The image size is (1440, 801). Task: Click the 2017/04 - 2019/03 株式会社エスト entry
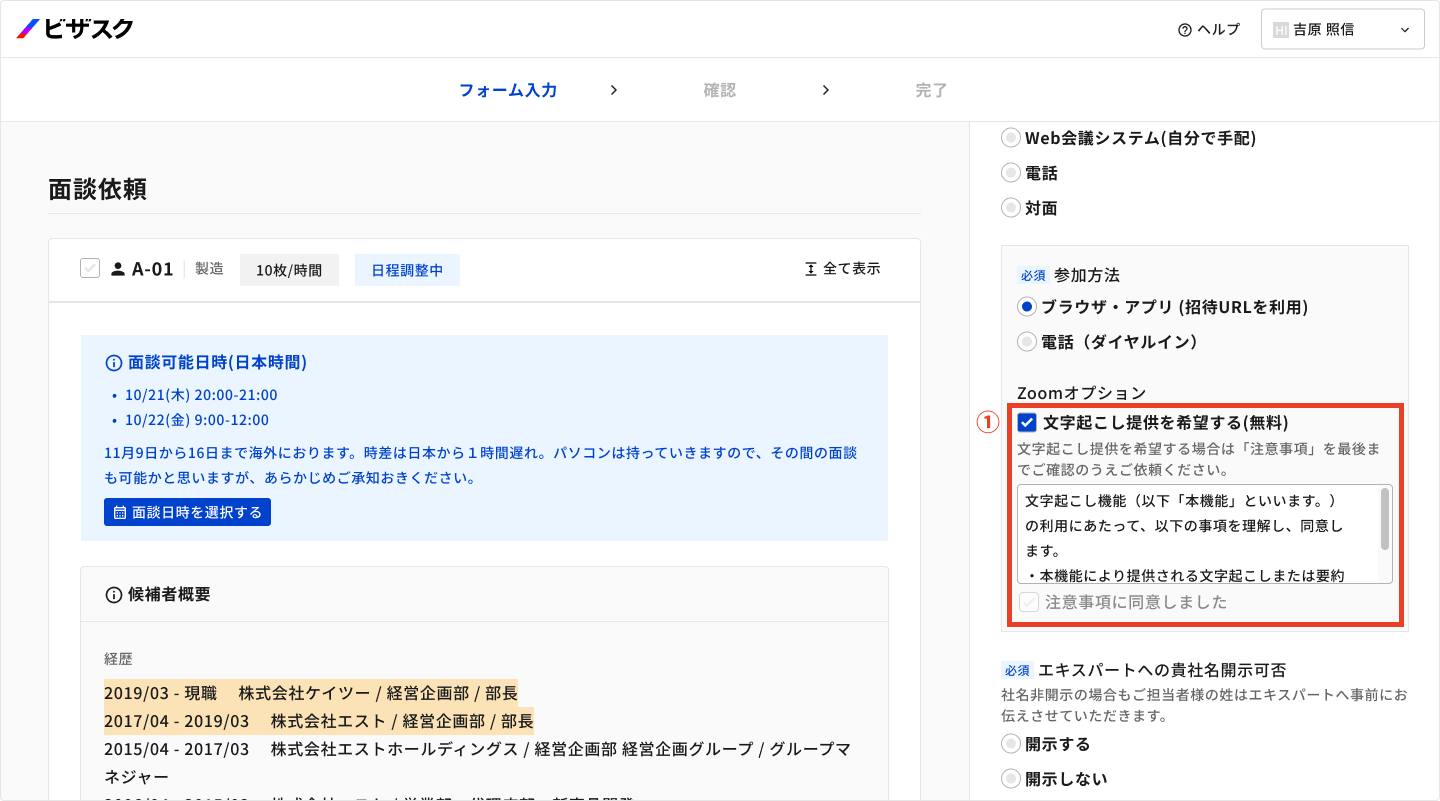[x=319, y=720]
